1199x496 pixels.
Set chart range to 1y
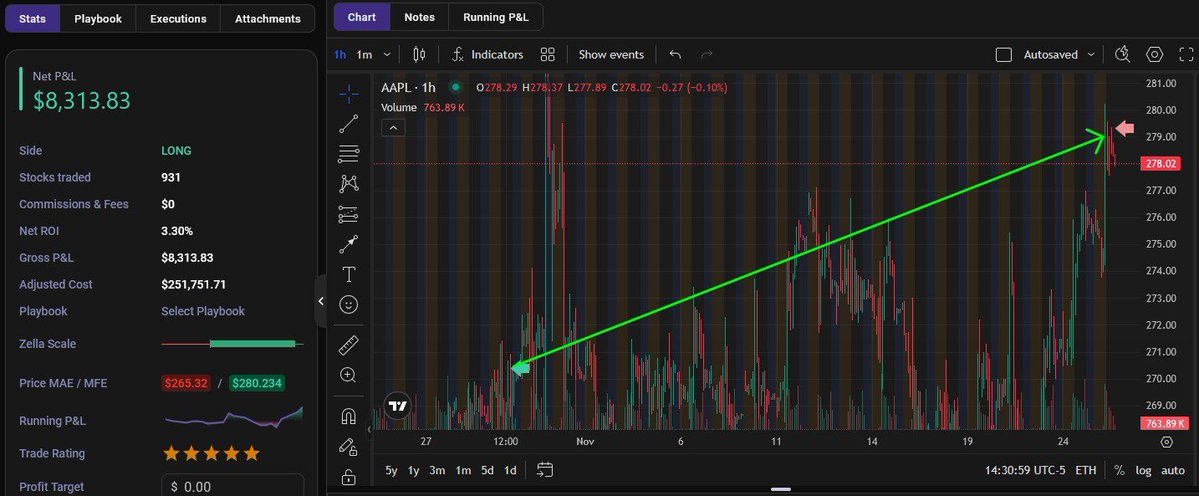414,471
